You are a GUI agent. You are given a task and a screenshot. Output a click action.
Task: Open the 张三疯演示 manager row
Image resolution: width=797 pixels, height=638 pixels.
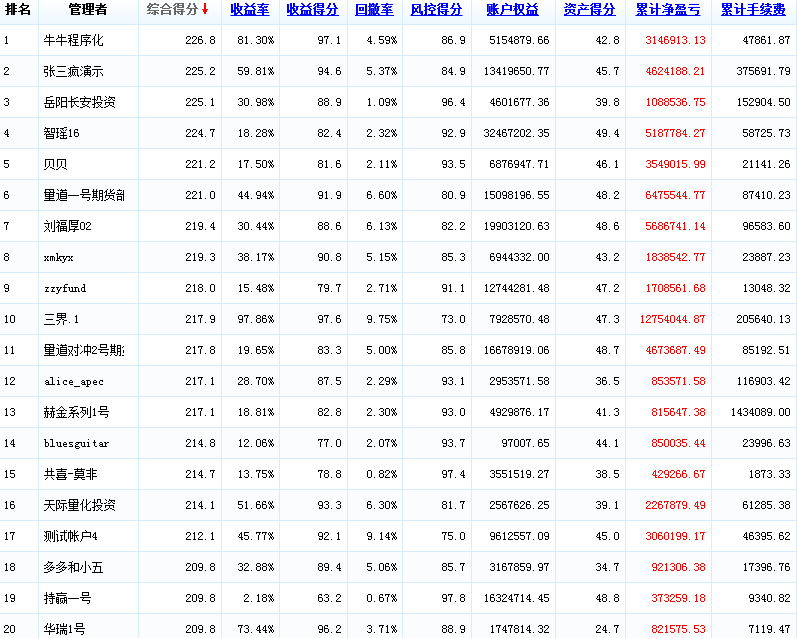coord(74,72)
